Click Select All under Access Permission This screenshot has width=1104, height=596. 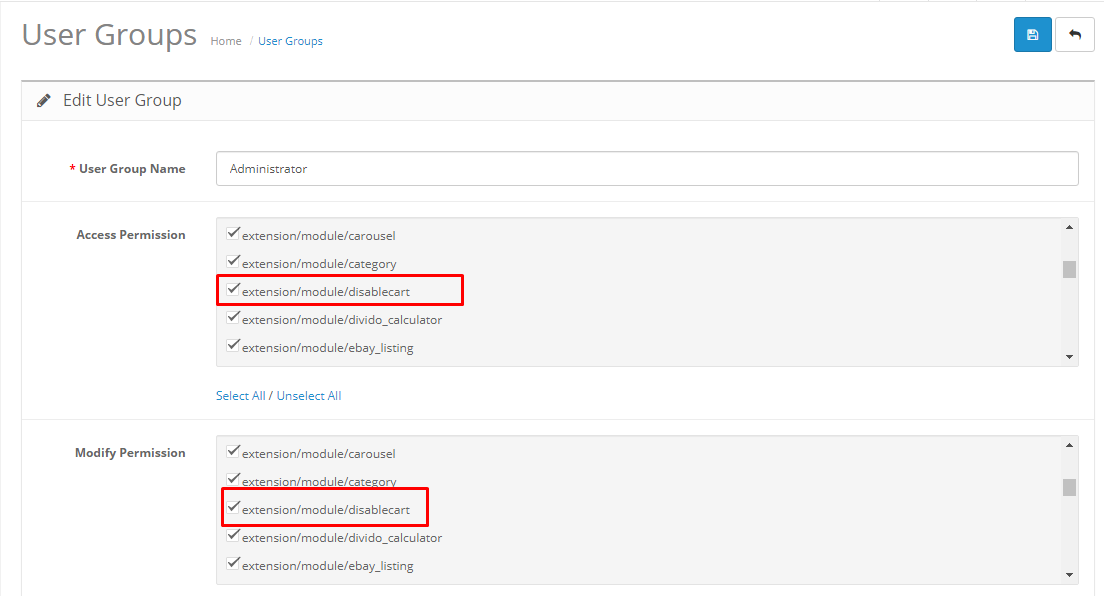tap(240, 396)
